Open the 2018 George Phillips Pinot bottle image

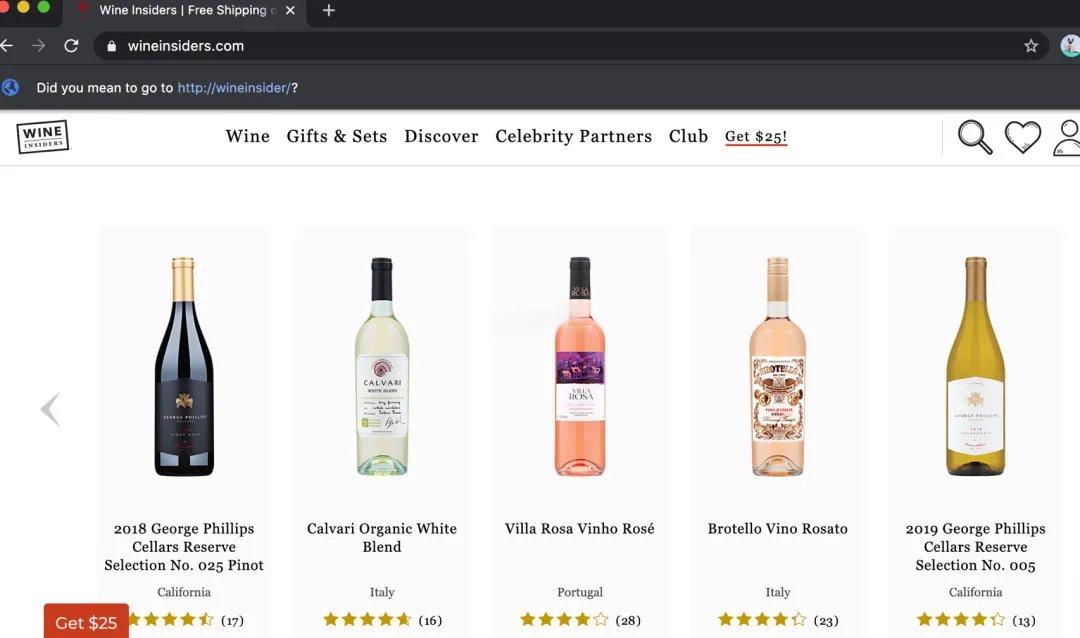(184, 367)
